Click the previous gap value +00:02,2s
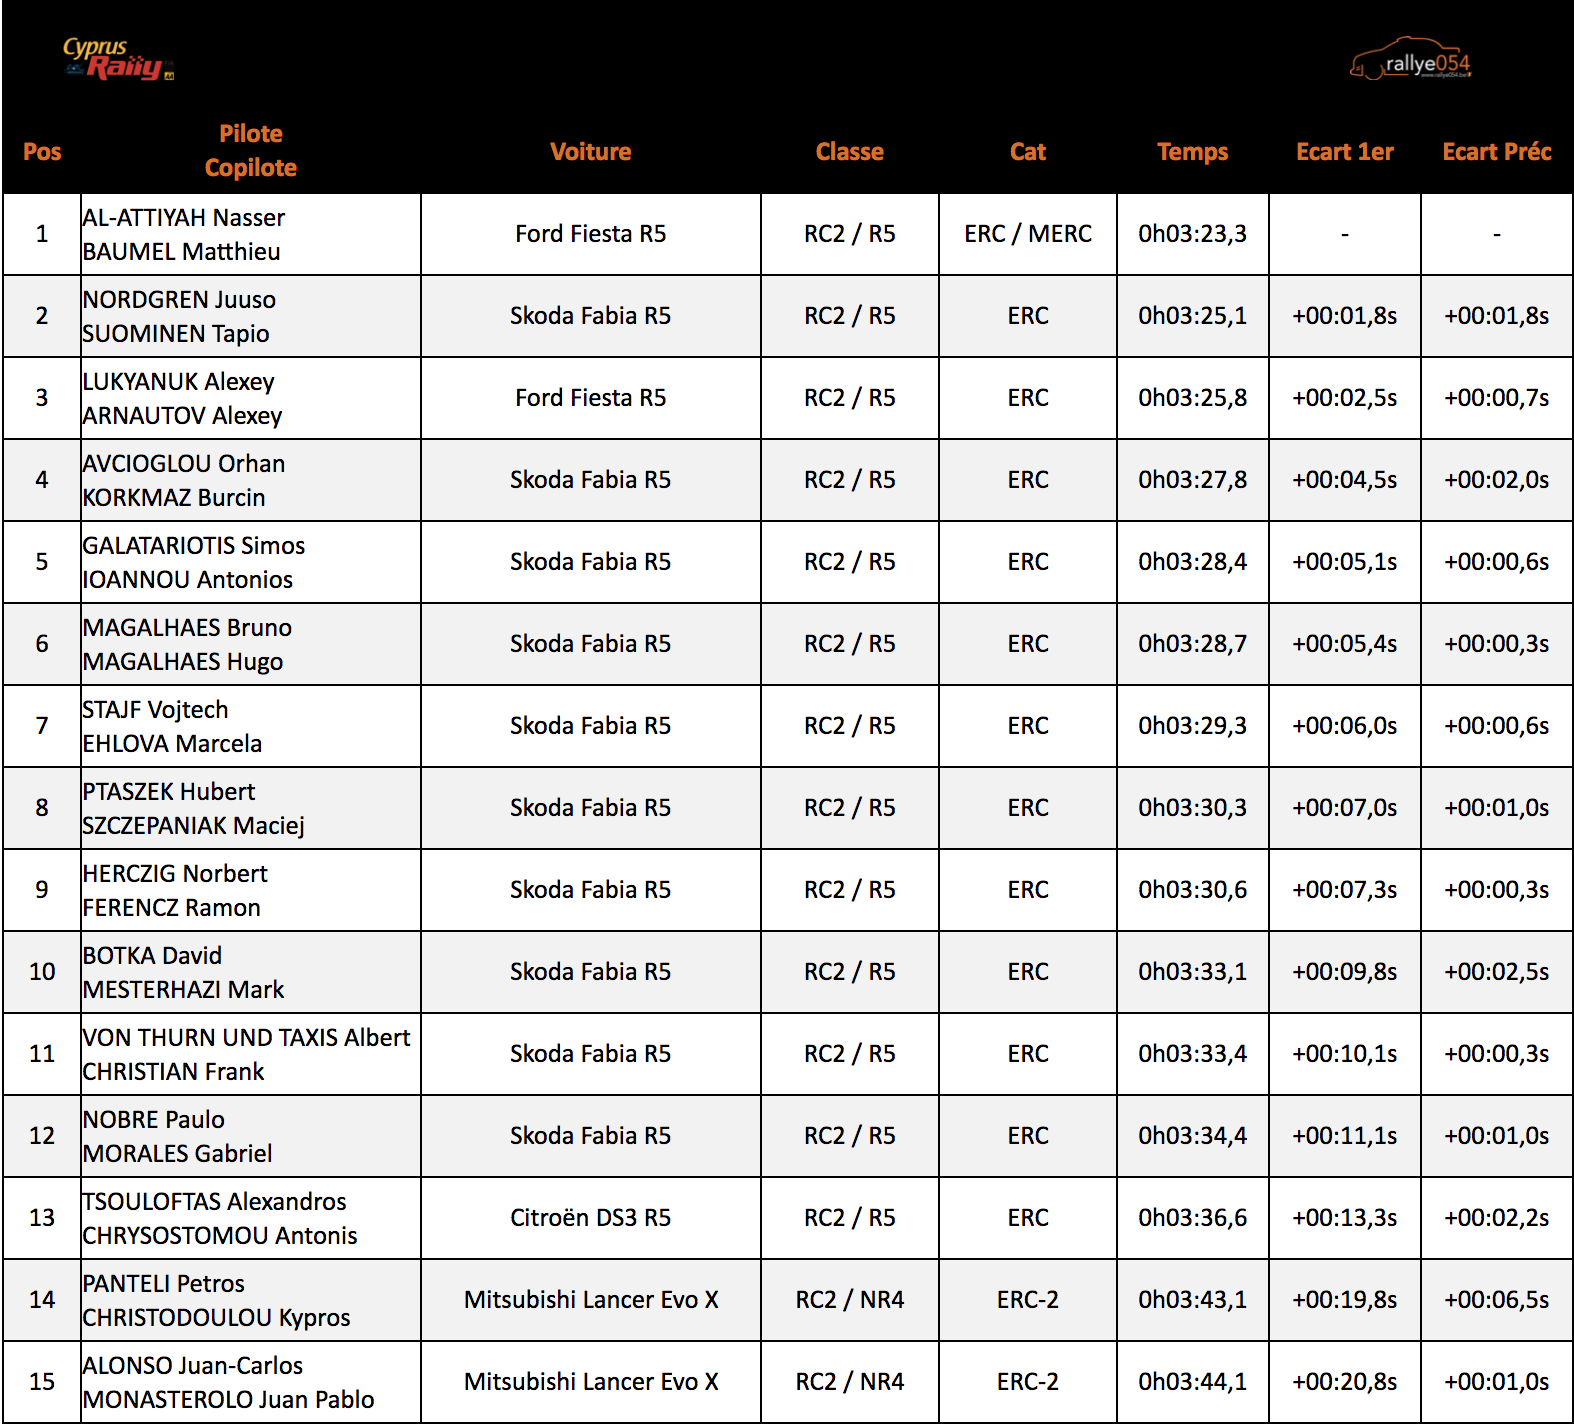The height and width of the screenshot is (1424, 1574). (1497, 1218)
